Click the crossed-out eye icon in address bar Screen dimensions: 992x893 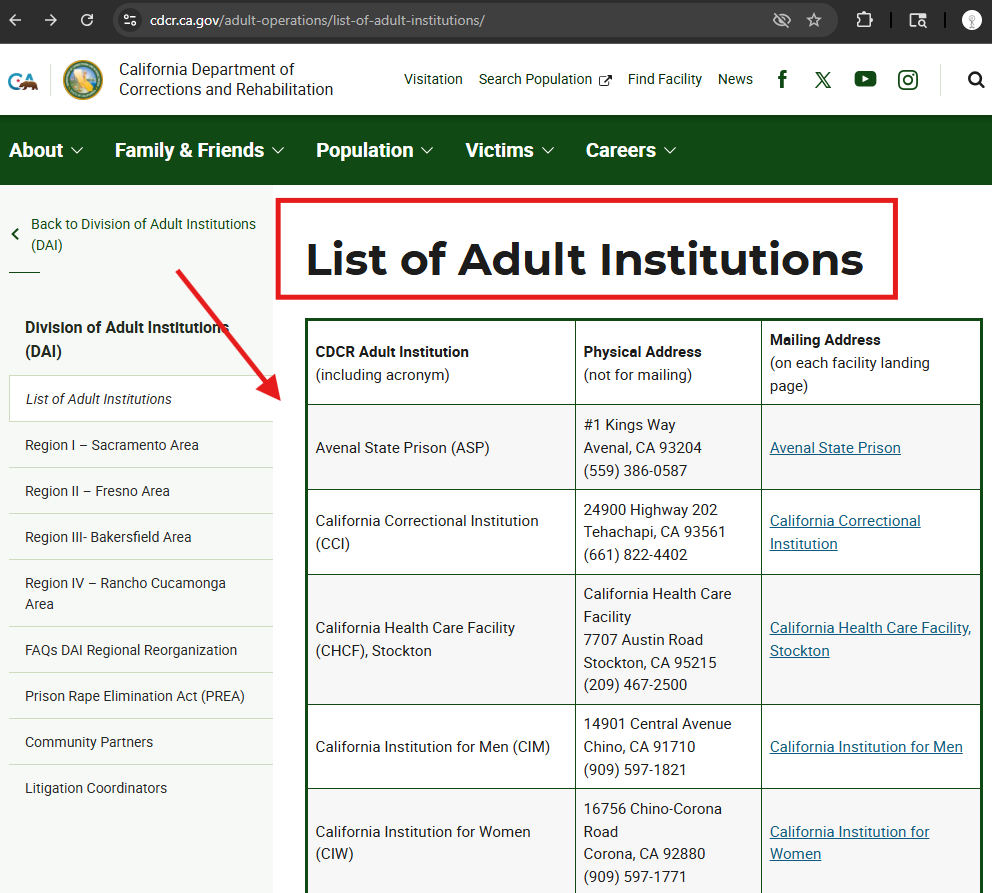tap(782, 20)
